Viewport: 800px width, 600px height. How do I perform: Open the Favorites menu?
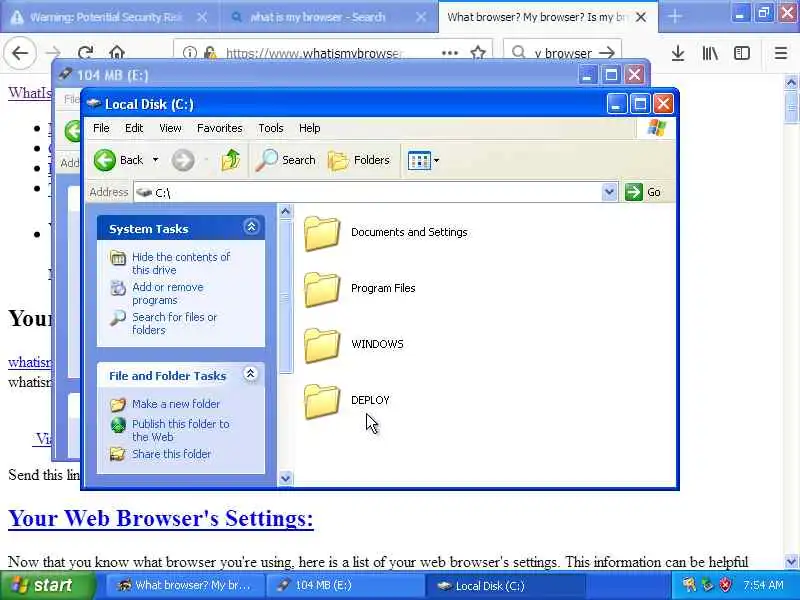[220, 128]
